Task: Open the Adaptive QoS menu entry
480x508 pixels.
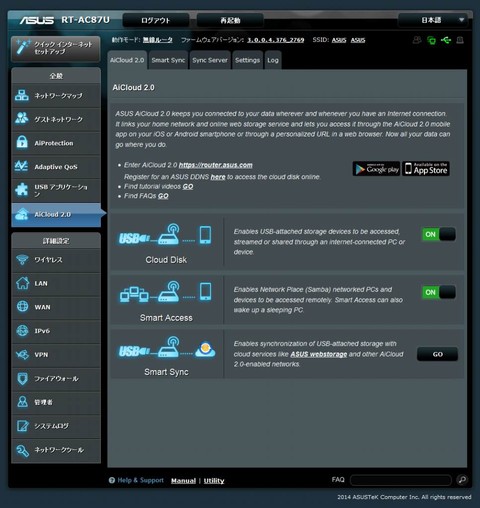Action: pyautogui.click(x=56, y=166)
